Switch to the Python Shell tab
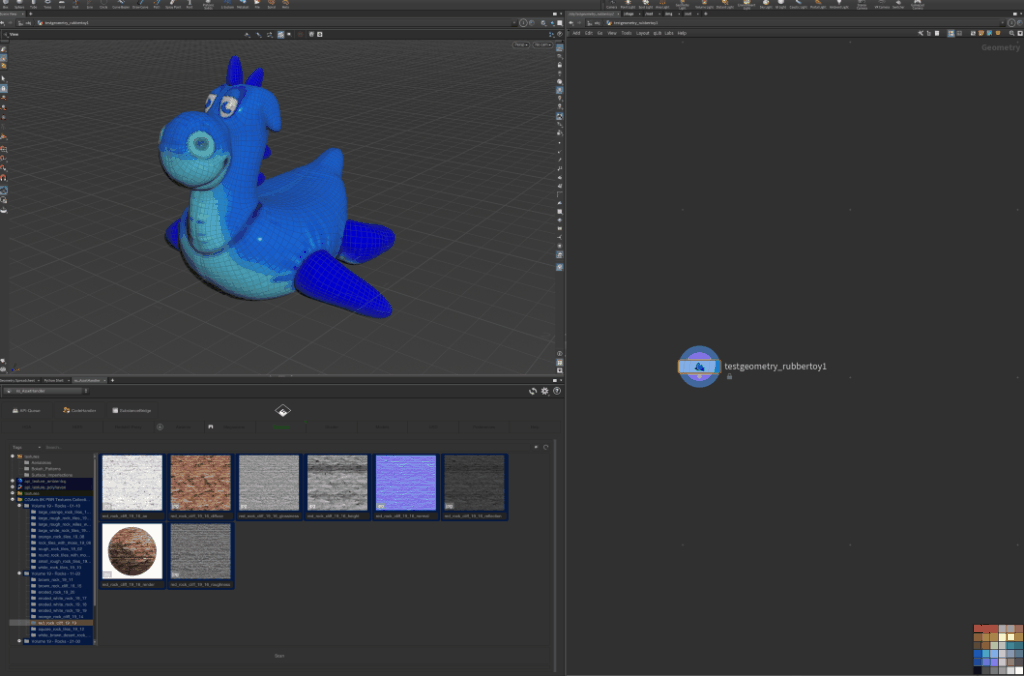The height and width of the screenshot is (676, 1024). pos(52,381)
